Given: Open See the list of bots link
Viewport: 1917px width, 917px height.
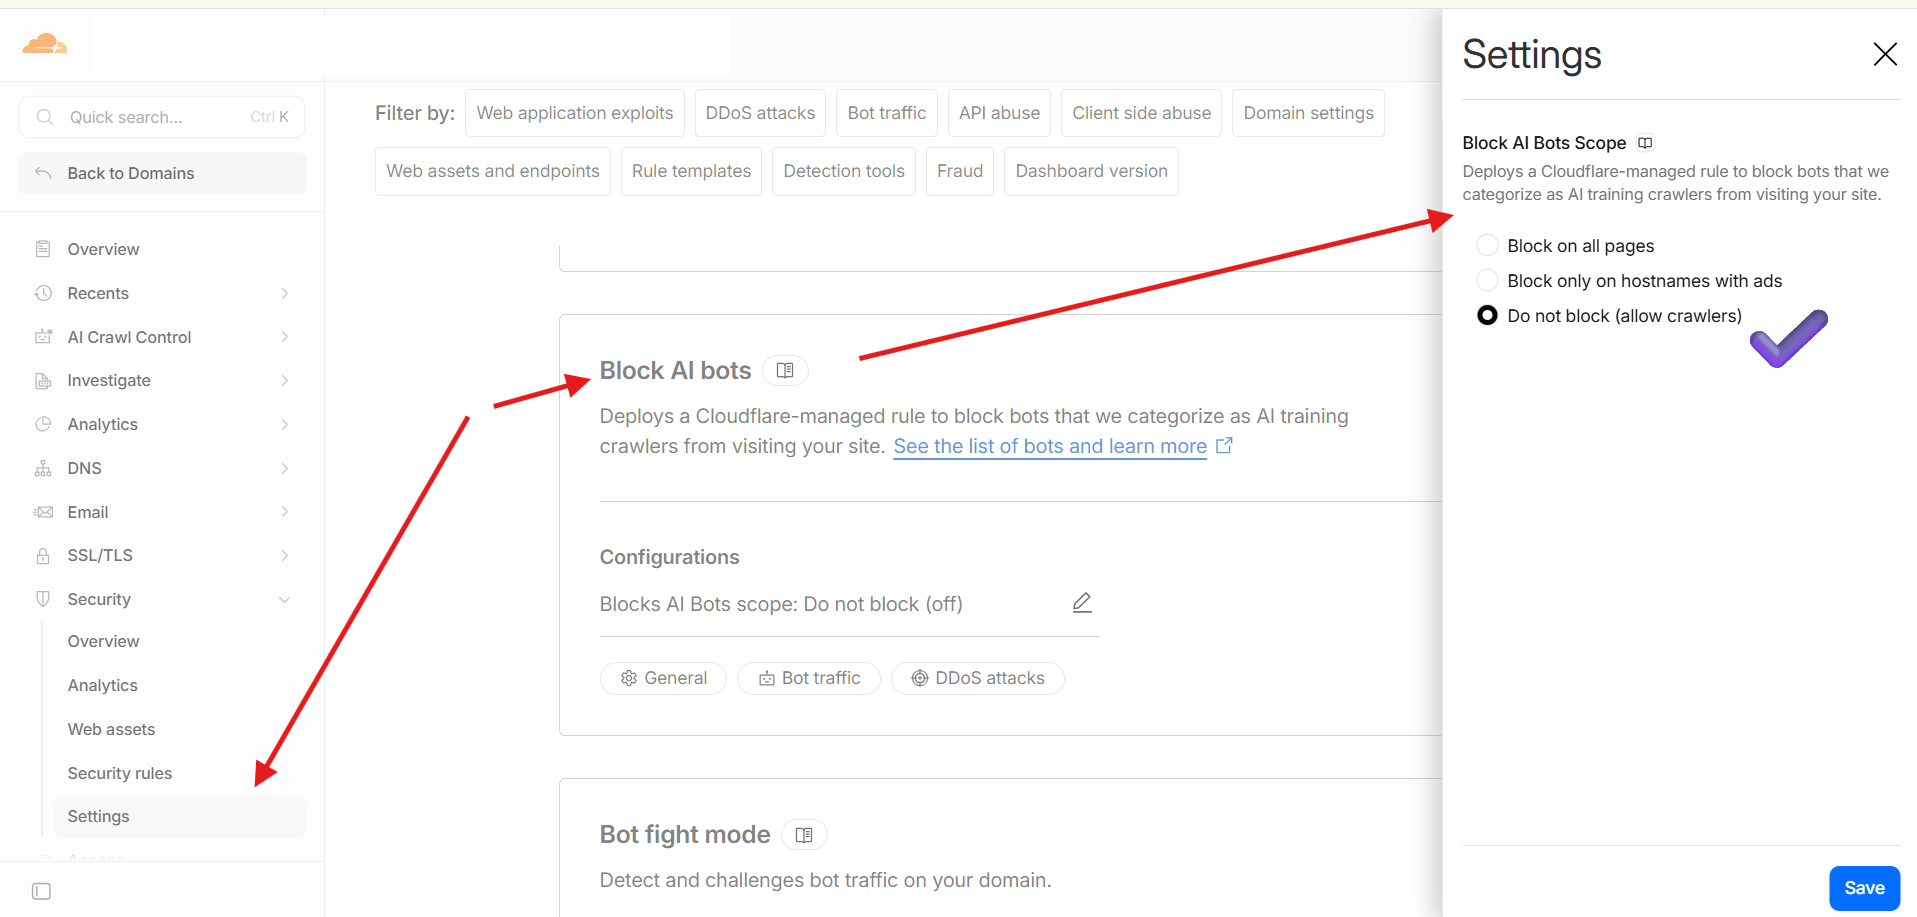Looking at the screenshot, I should 1050,446.
